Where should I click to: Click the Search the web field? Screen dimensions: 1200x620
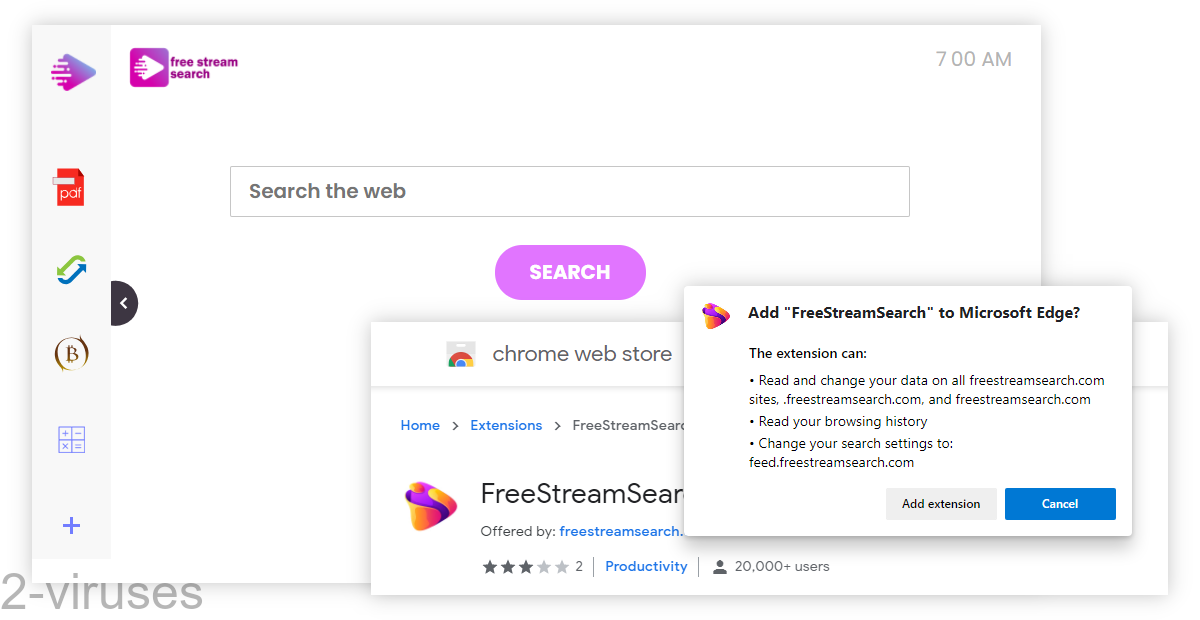(570, 191)
